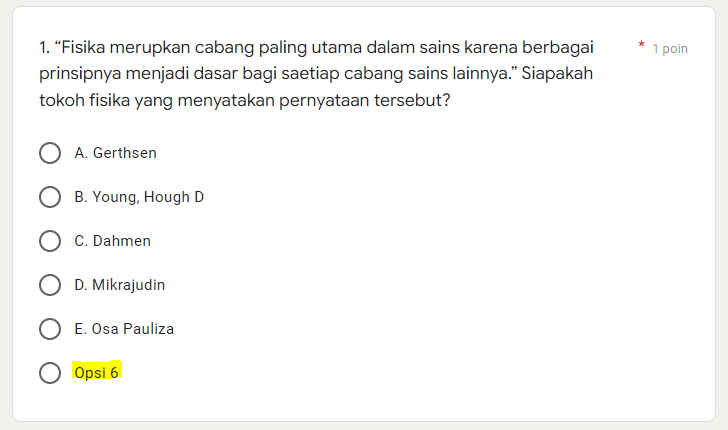Screen dimensions: 728x430
Task: Choose the Opsi 6 radio button
Action: [50, 373]
